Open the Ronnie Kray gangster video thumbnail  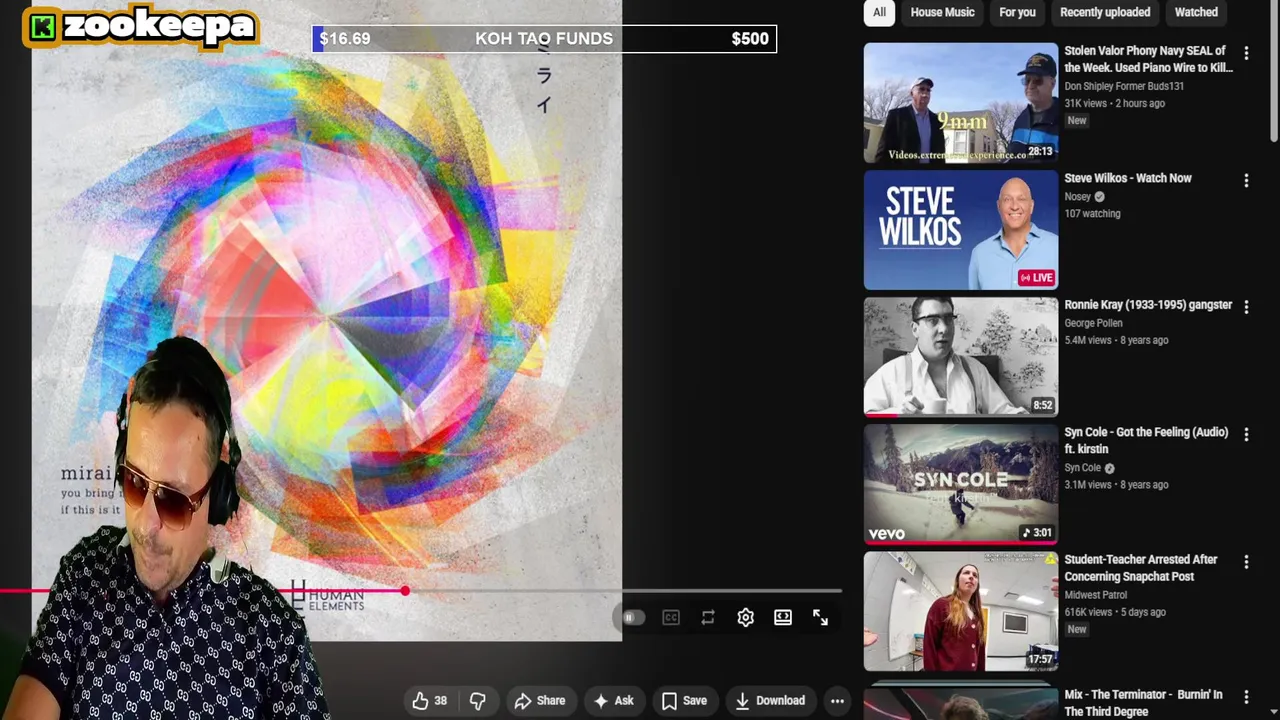click(x=961, y=356)
